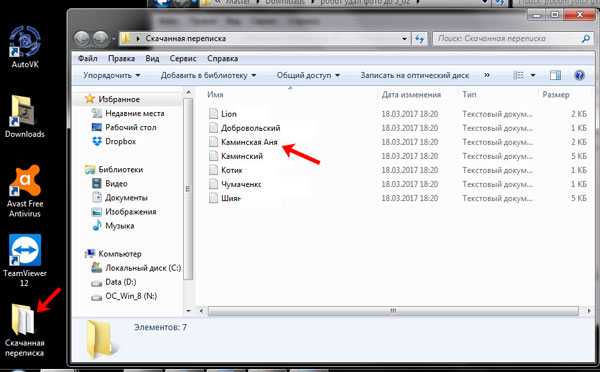Show hidden toolbar commands via chevron
This screenshot has height=372, width=600.
[x=487, y=75]
